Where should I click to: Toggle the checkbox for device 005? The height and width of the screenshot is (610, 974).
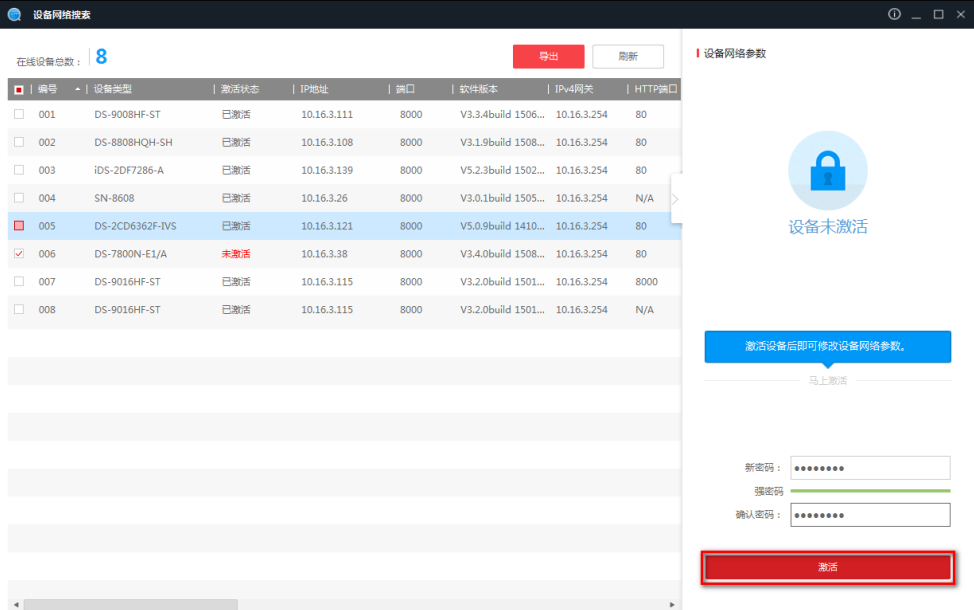point(19,225)
